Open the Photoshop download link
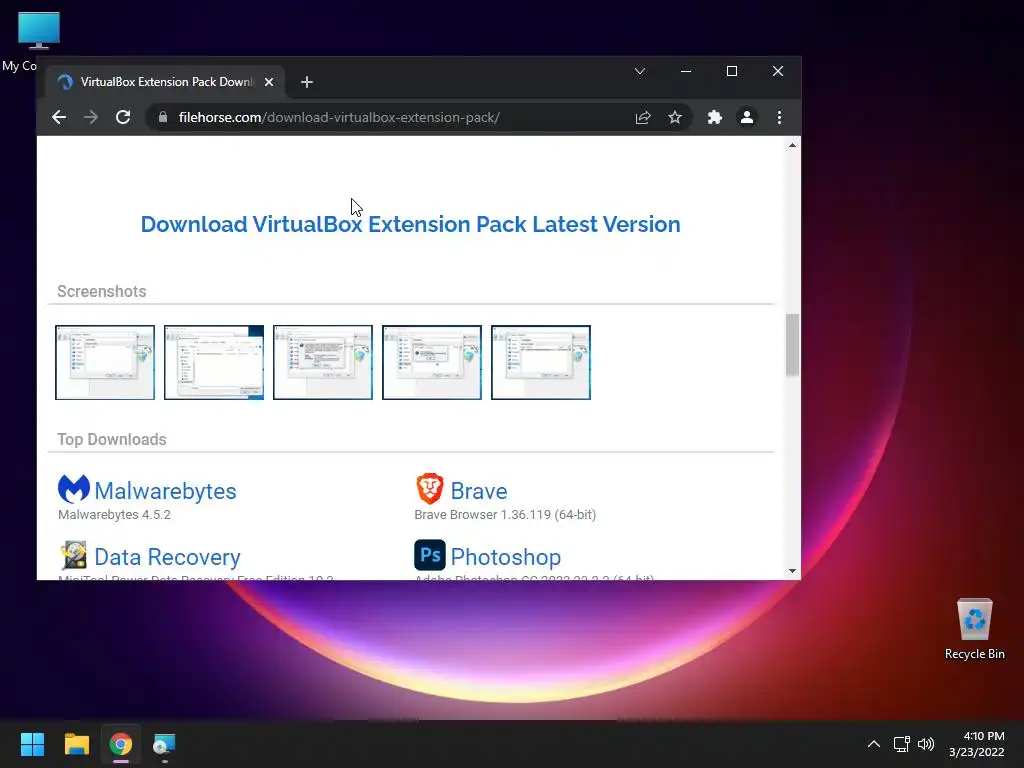1024x768 pixels. tap(505, 557)
